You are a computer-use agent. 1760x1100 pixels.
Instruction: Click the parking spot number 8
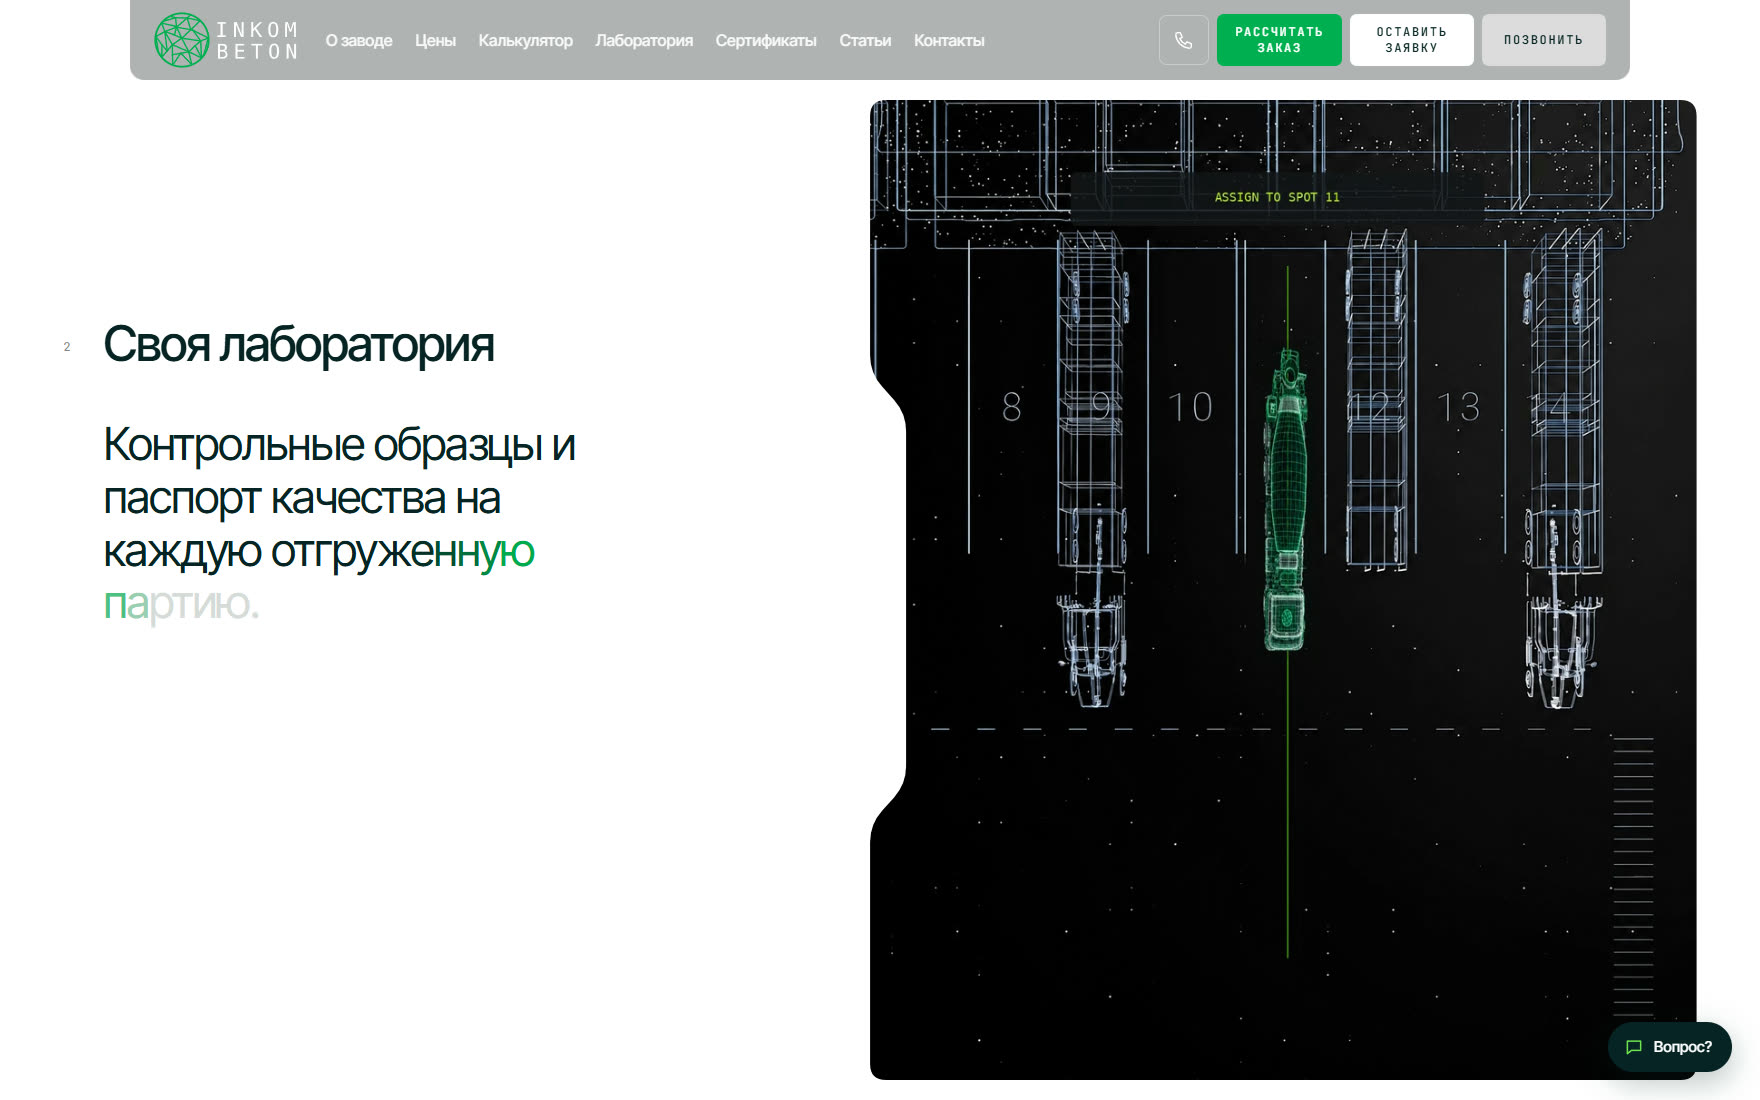click(x=1012, y=407)
